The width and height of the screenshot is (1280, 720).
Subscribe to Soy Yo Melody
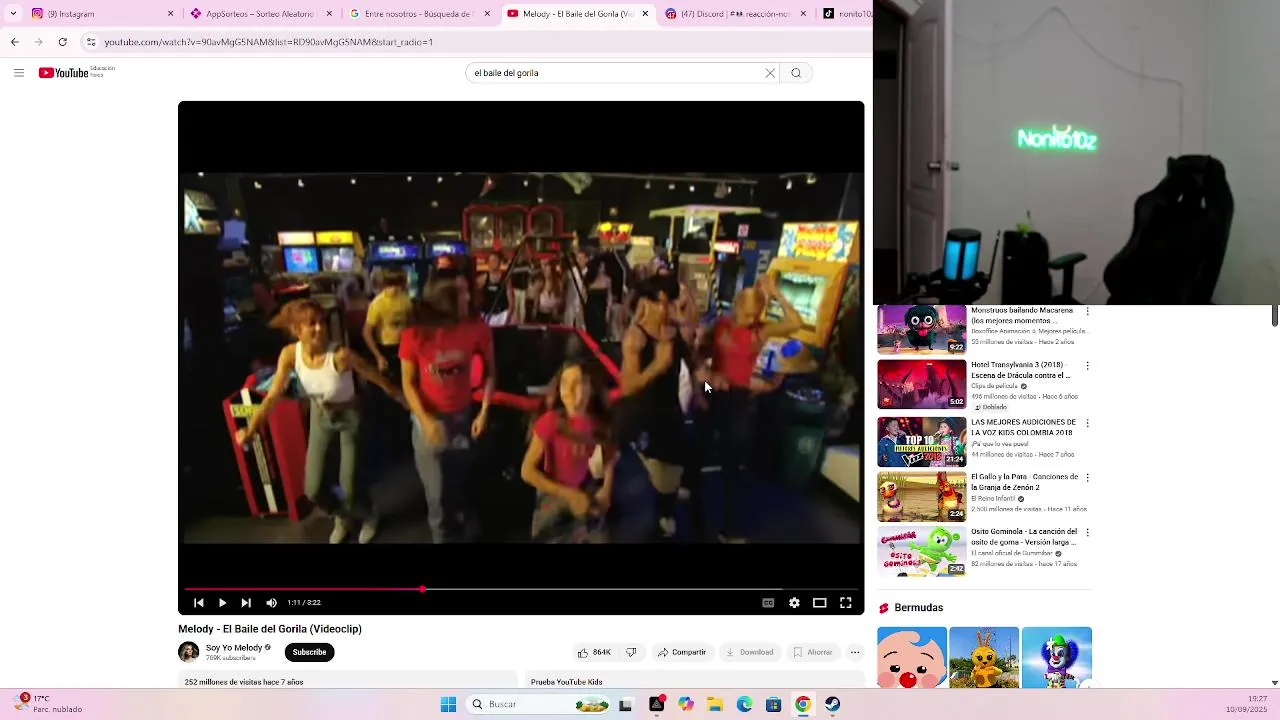309,652
